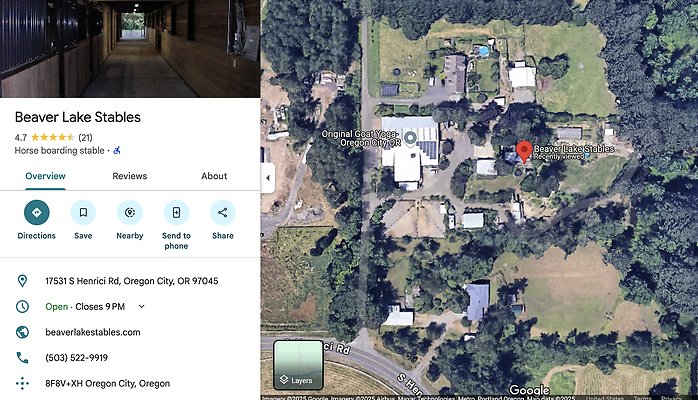Select the Original Goat Yoga map marker
698x400 pixels.
tap(410, 137)
